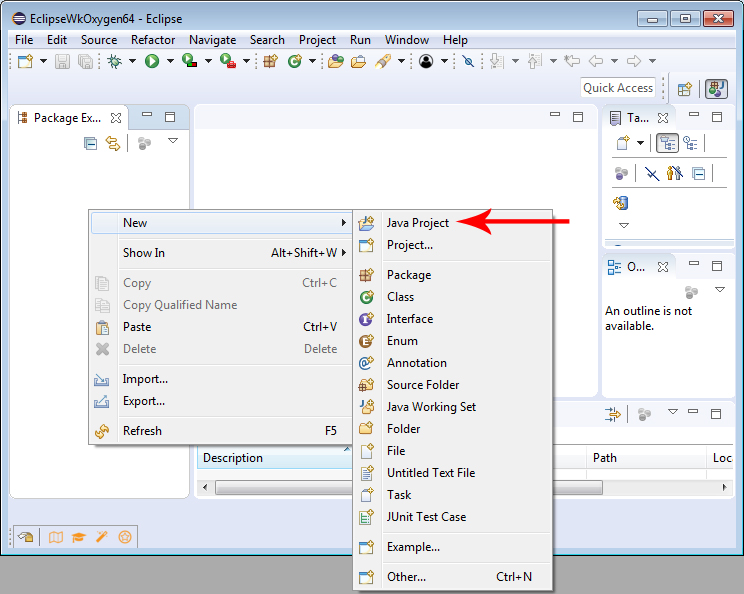
Task: Click the New wizard toolbar icon
Action: coord(25,61)
